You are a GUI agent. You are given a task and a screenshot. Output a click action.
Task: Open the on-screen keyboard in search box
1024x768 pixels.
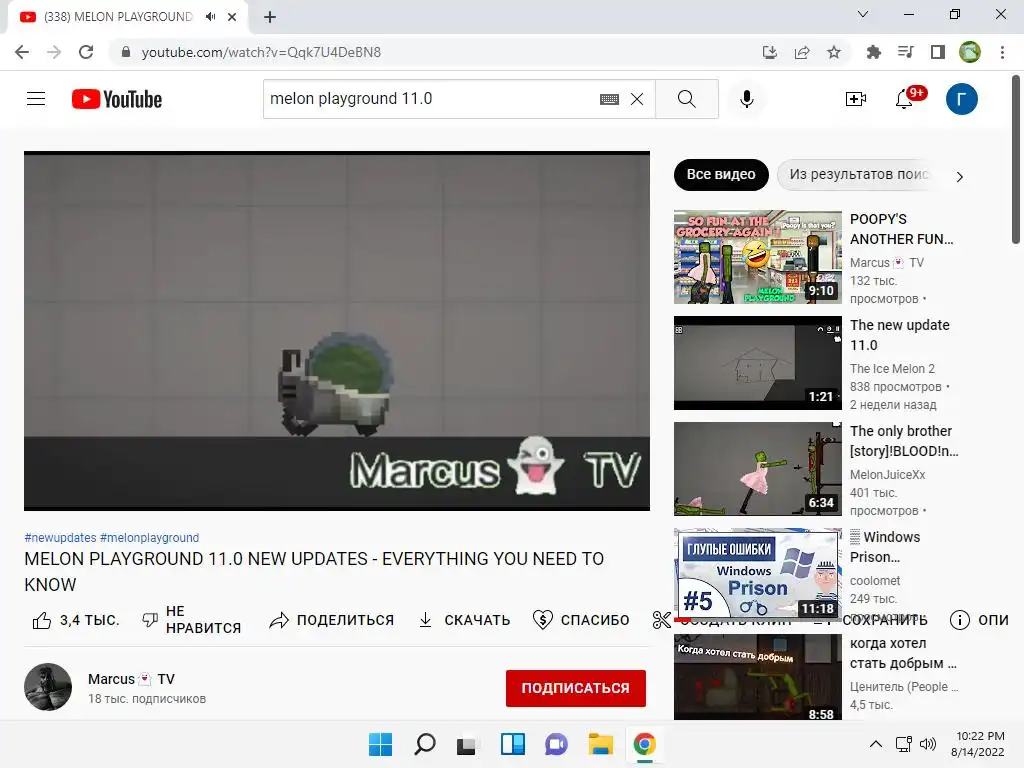pos(609,99)
